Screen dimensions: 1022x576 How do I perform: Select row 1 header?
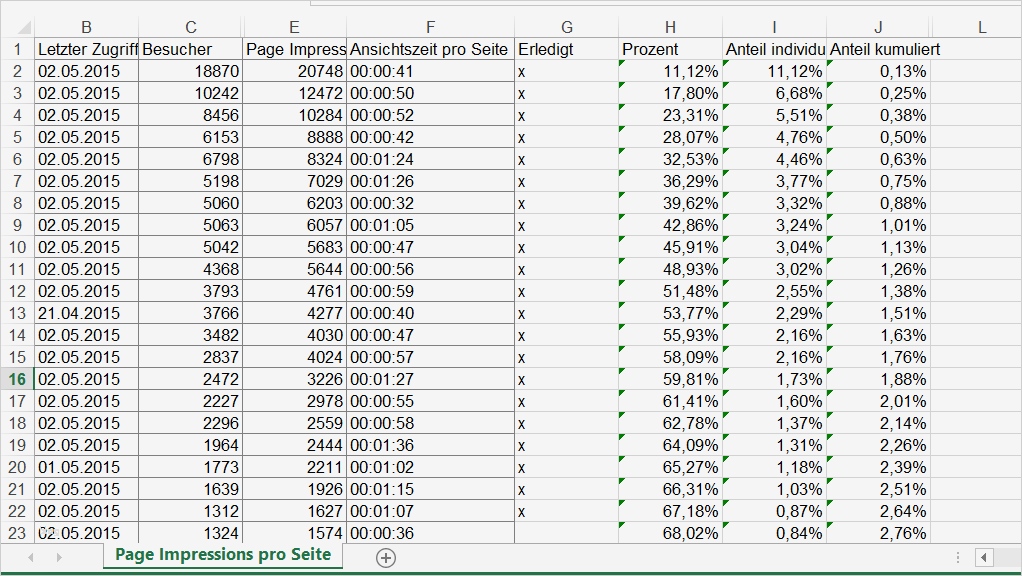click(18, 50)
